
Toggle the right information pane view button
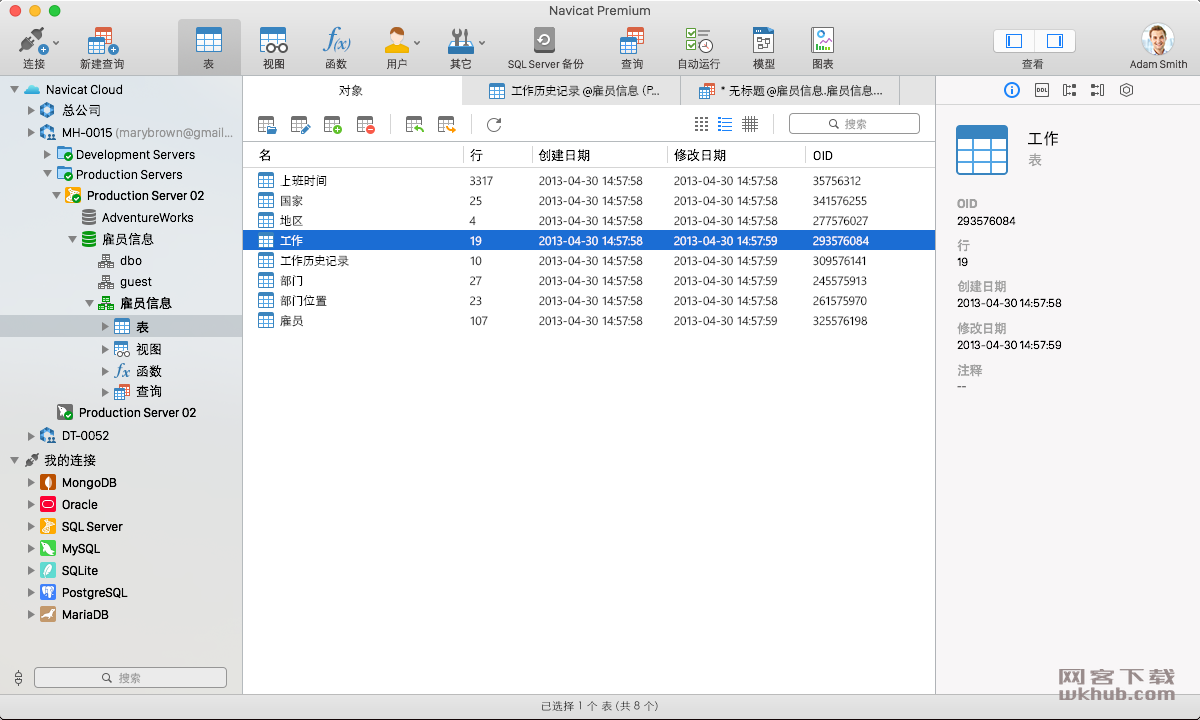(x=1055, y=41)
